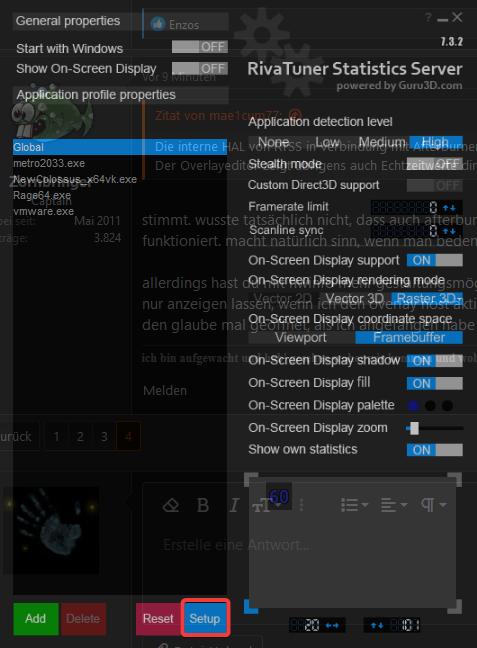The image size is (477, 648).
Task: Toggle Show On-Screen Display switch
Action: 200,68
